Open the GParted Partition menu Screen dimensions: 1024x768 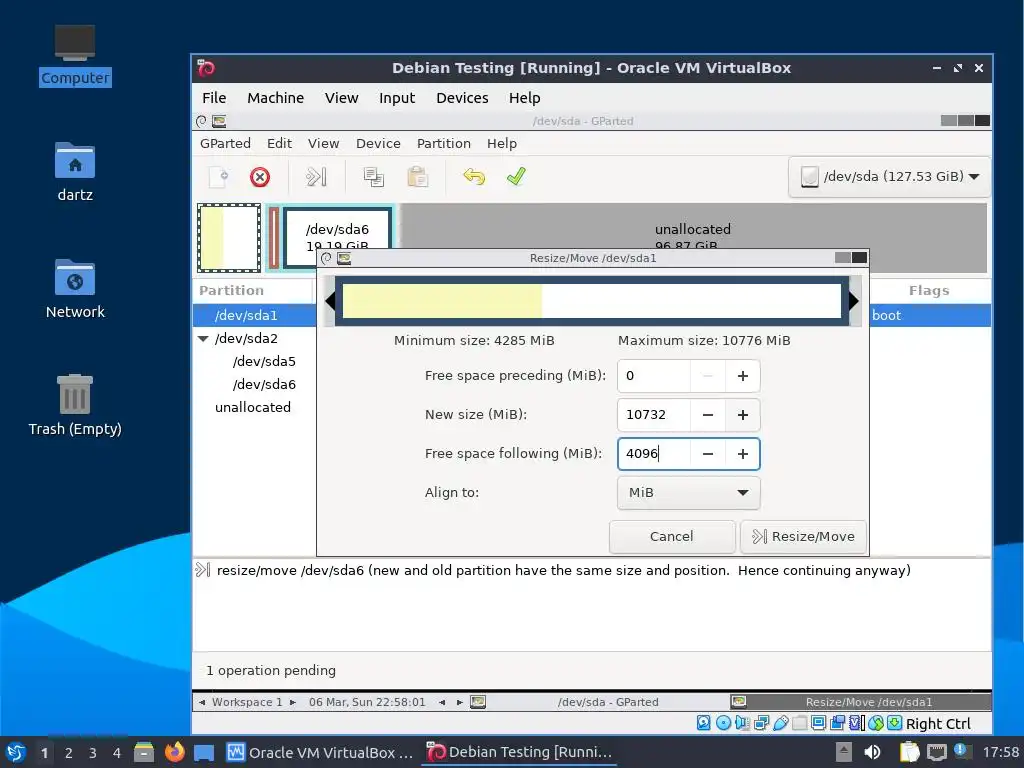444,144
